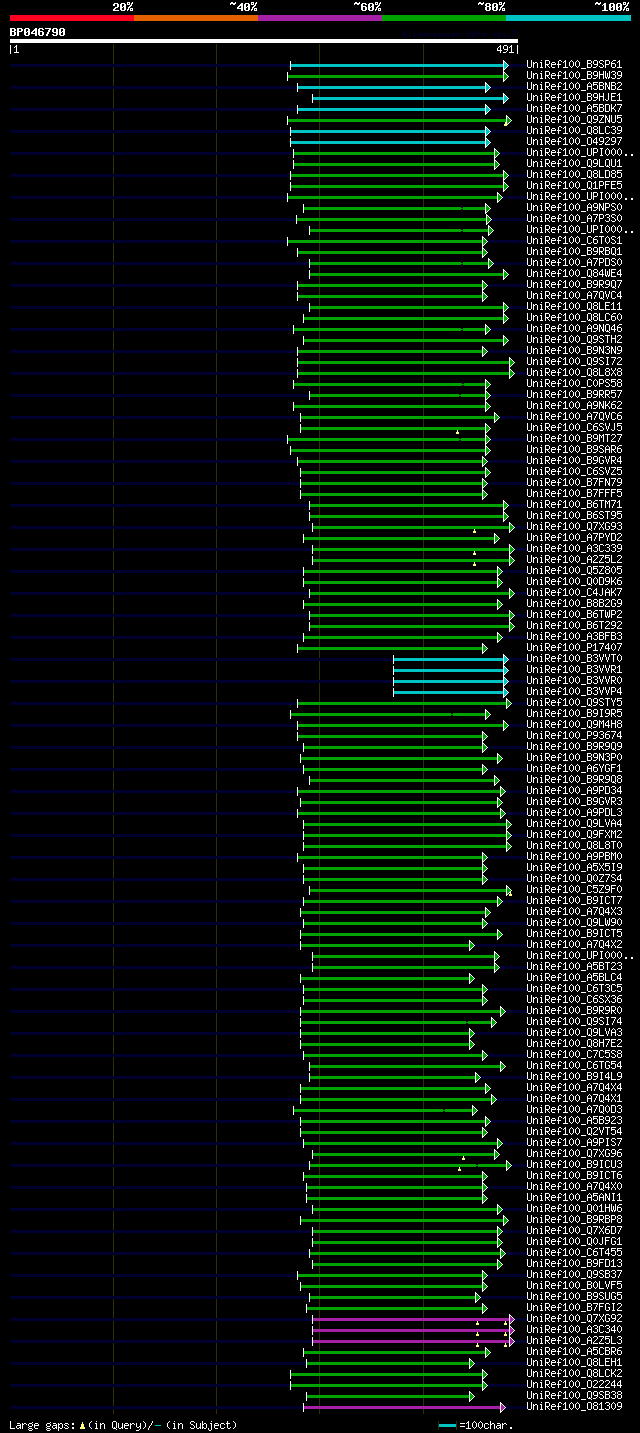
Task: Open hit UniRef100_B9SP61
Action: tap(574, 65)
